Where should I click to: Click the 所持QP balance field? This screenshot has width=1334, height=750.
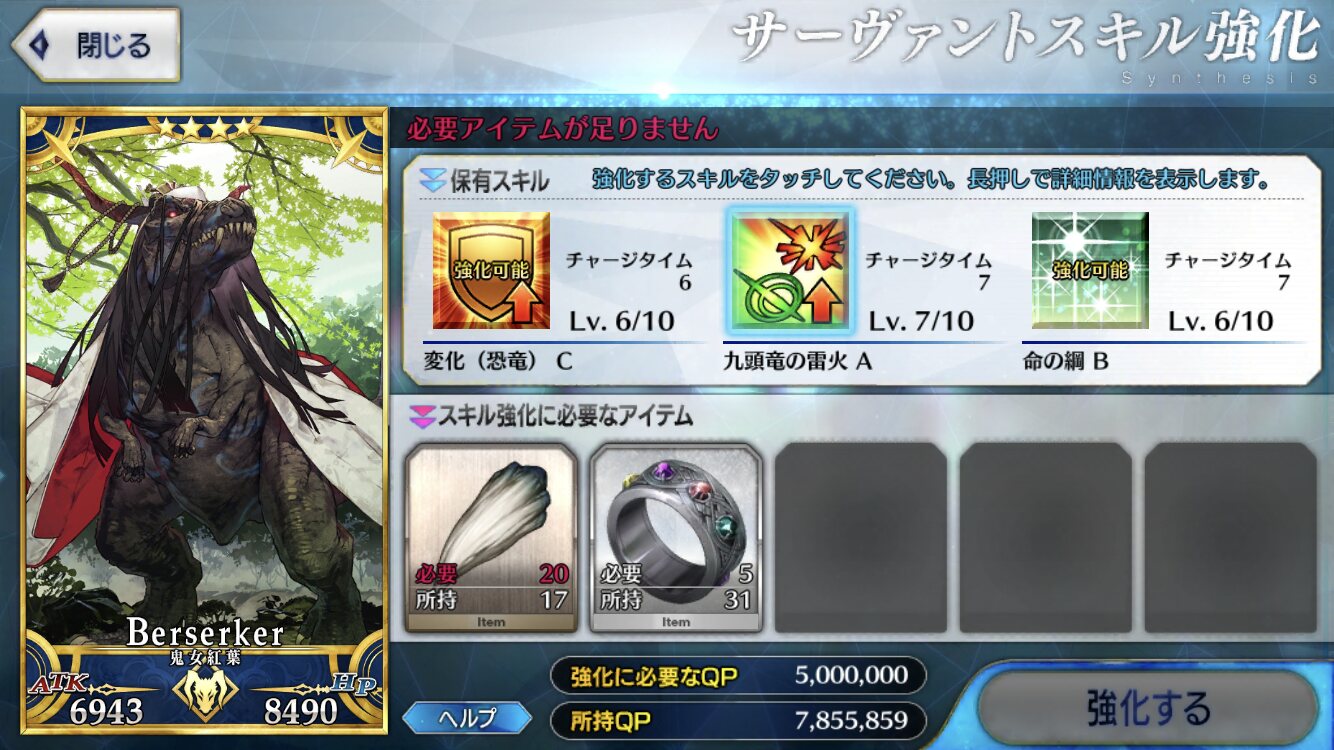(x=738, y=720)
